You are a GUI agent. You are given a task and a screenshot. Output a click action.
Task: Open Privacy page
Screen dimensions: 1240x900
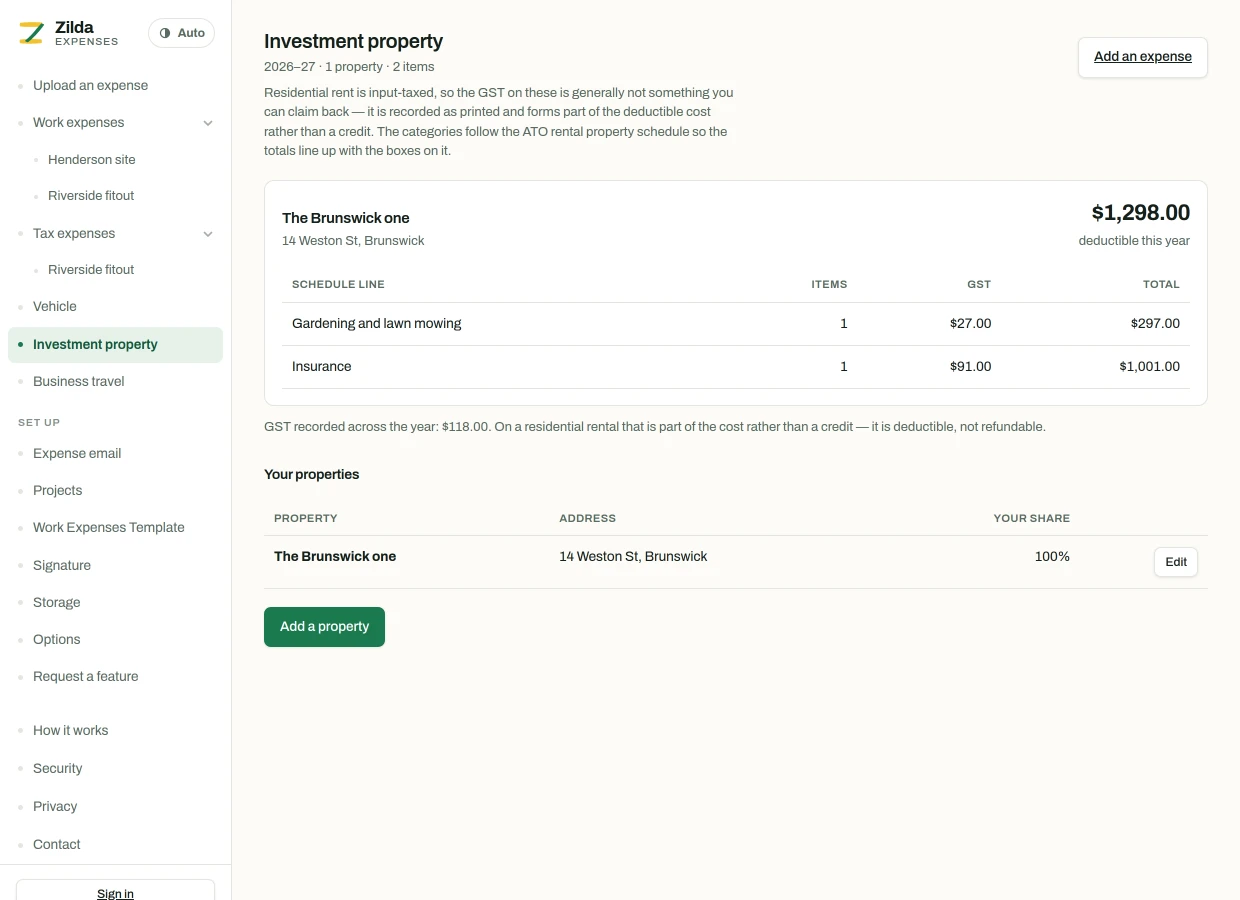pyautogui.click(x=54, y=806)
